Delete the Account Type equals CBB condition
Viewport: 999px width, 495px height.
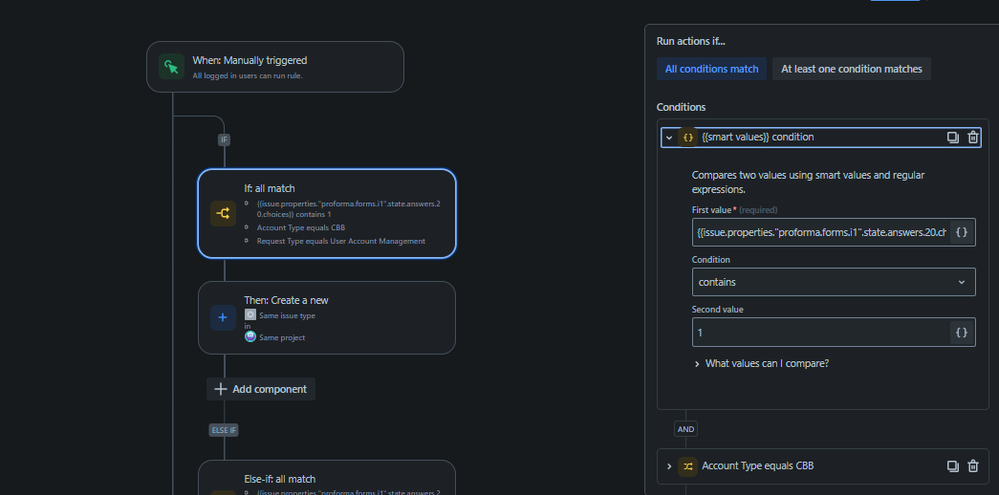tap(973, 466)
